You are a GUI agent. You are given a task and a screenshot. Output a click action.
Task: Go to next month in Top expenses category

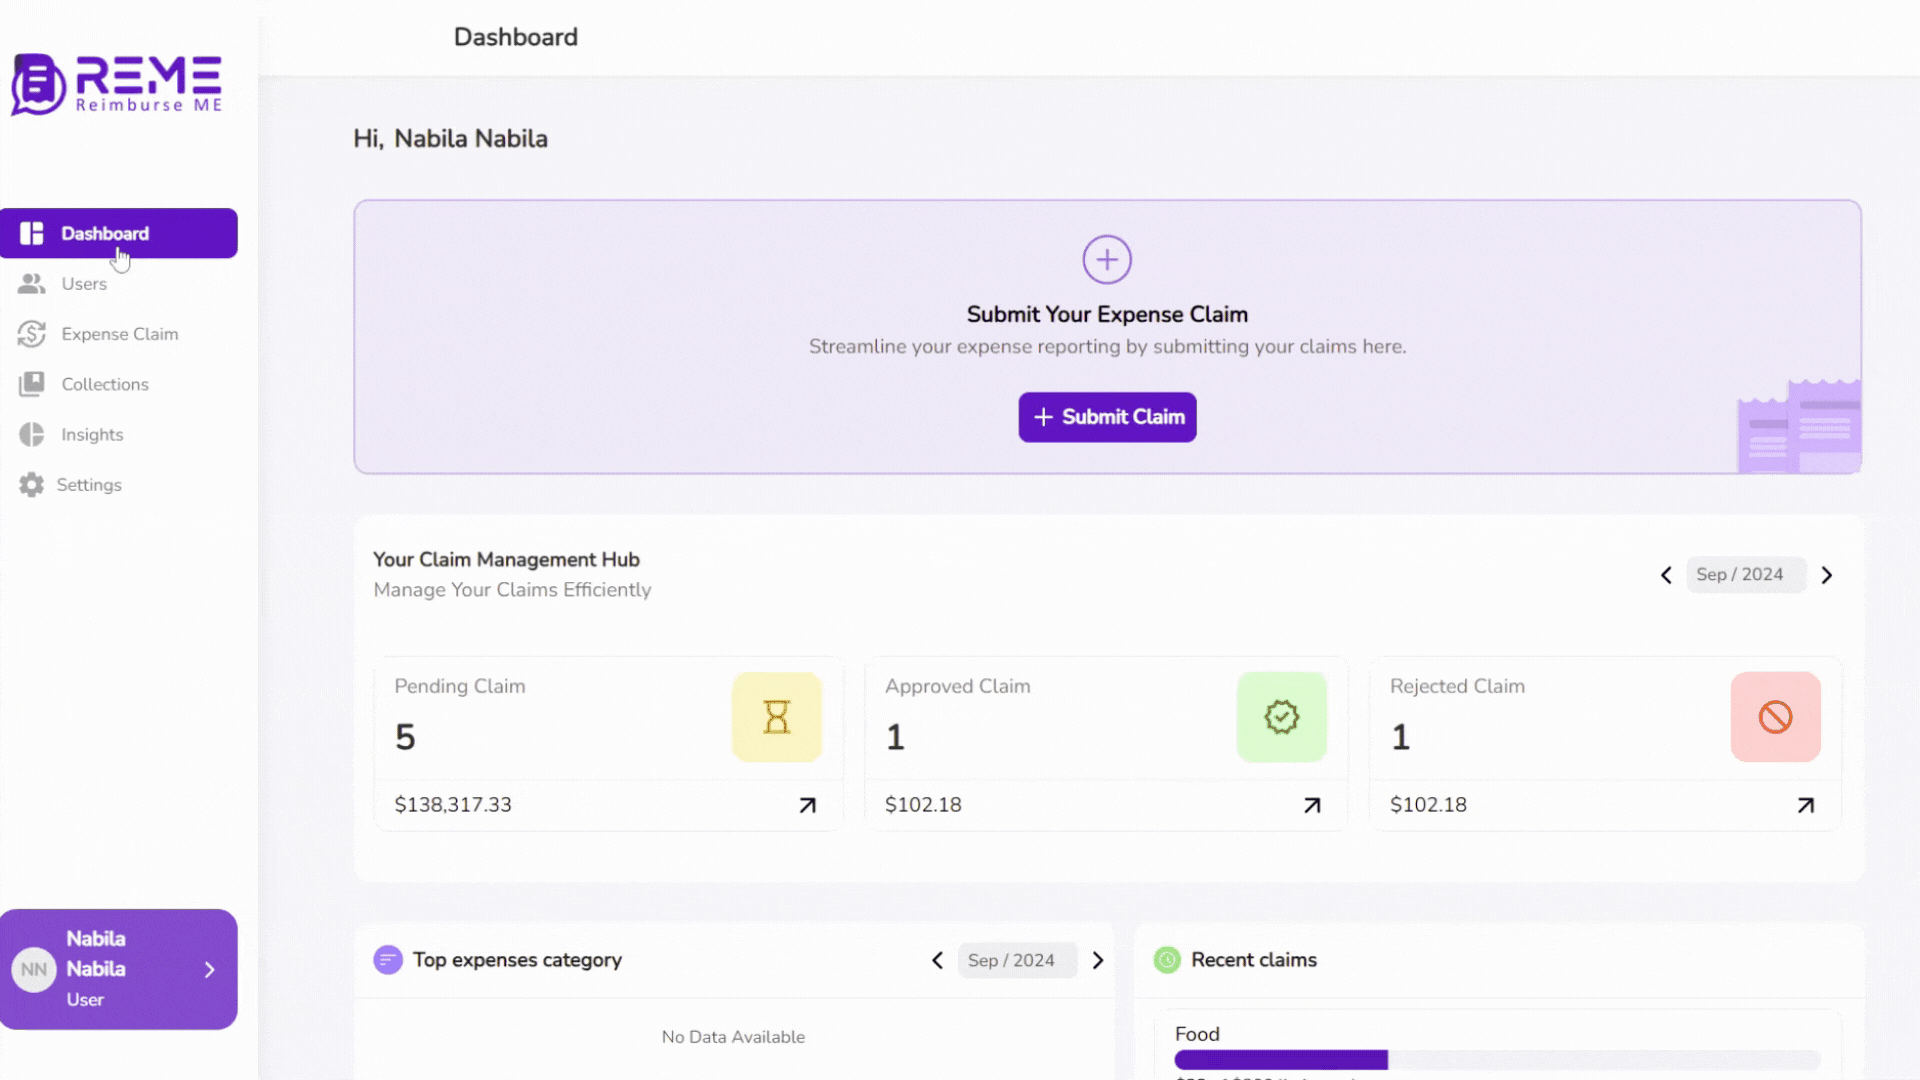1098,960
